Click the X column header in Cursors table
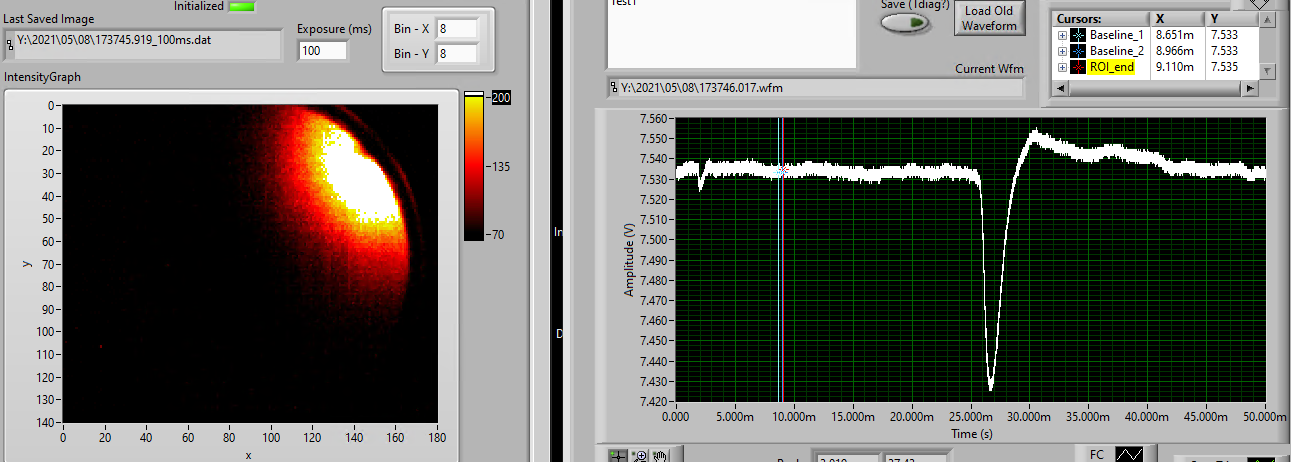The height and width of the screenshot is (462, 1291). pos(1161,19)
